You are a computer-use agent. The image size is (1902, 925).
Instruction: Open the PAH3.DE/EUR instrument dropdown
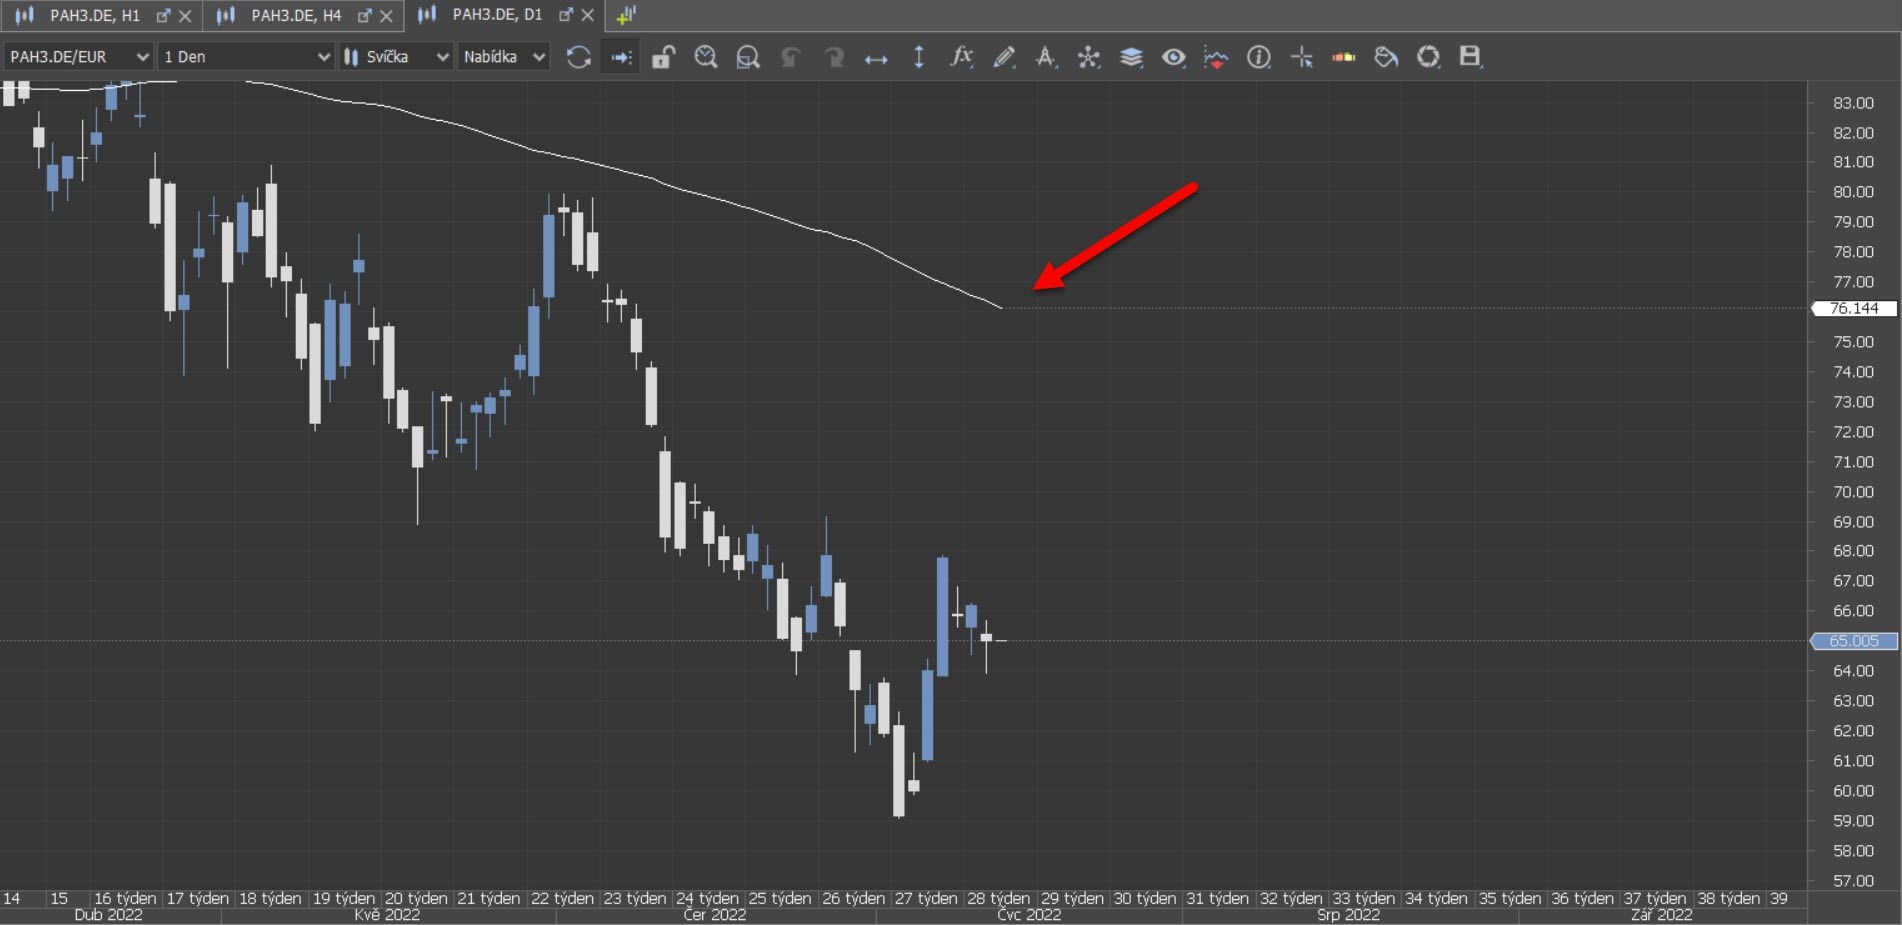(x=78, y=57)
